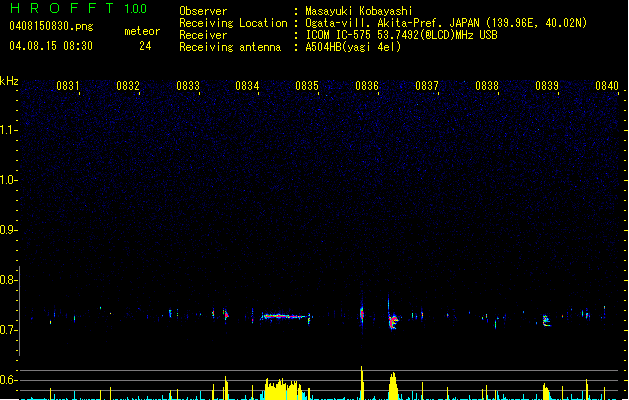Viewport: 629px width, 400px height.
Task: Click the long meteor echo trace near 0834
Action: pos(286,317)
